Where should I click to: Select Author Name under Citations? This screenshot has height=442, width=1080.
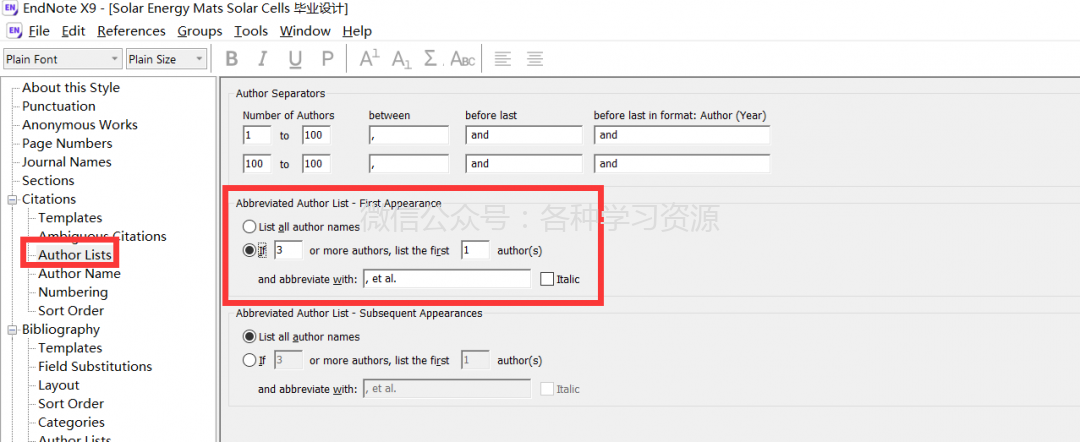click(x=79, y=273)
